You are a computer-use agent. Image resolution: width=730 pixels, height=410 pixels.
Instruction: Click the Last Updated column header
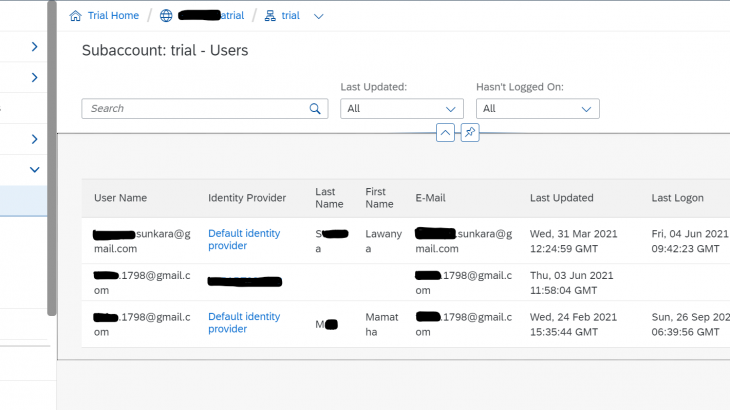(x=561, y=198)
